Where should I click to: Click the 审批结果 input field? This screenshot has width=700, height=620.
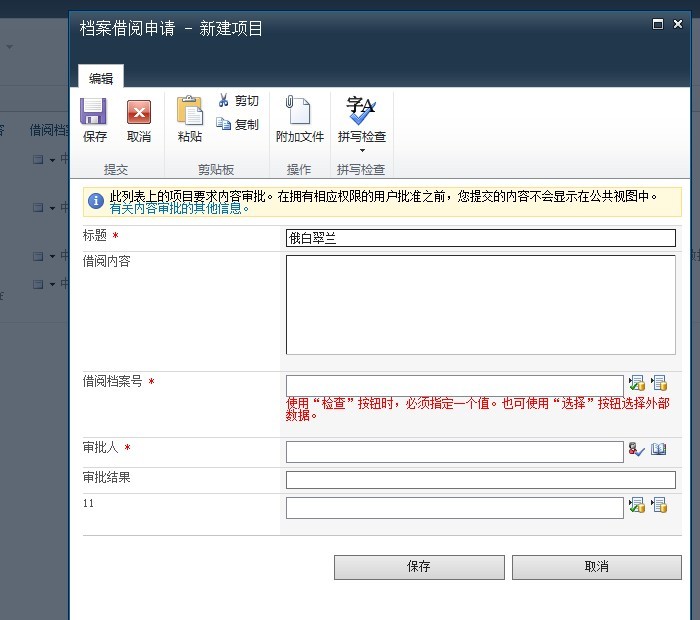click(x=480, y=480)
